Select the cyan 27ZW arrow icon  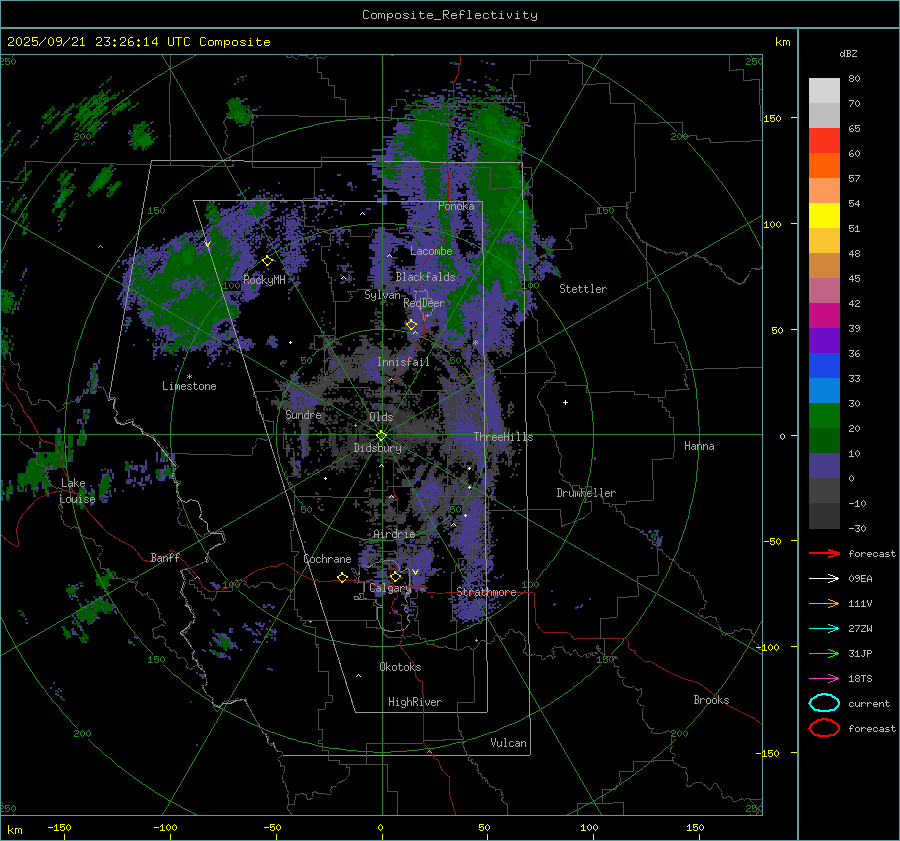tap(823, 628)
